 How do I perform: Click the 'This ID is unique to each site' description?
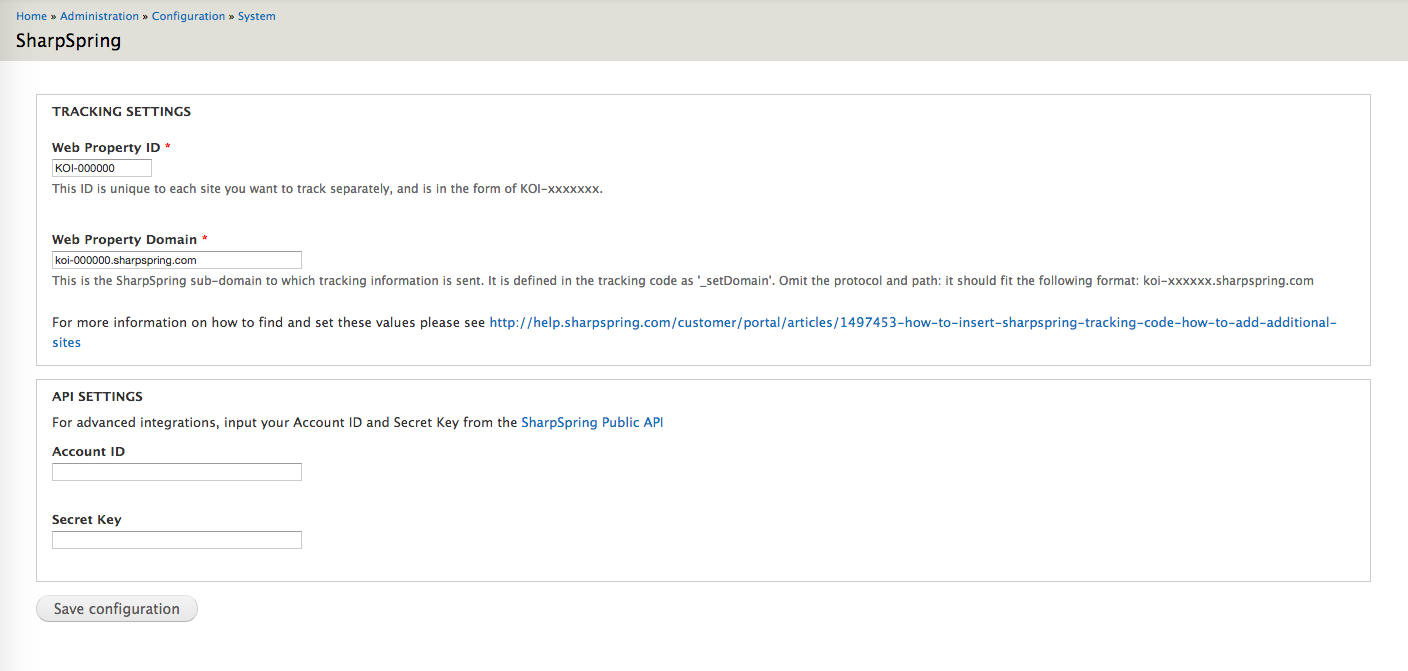(x=328, y=188)
